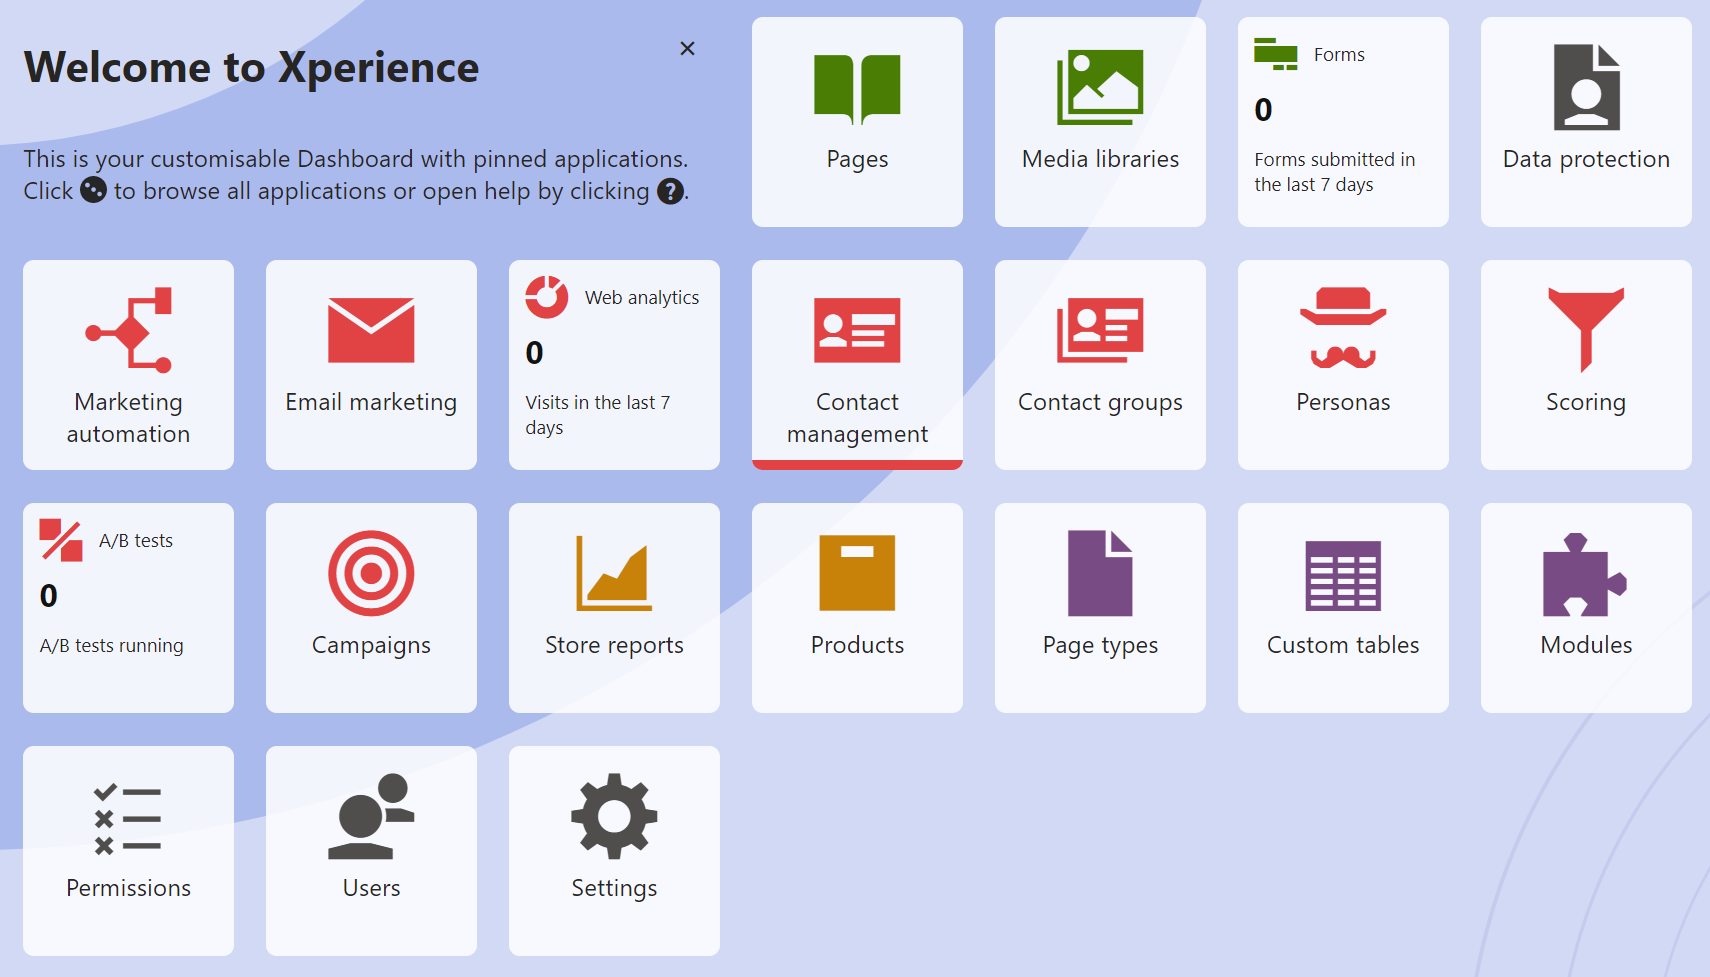Image resolution: width=1710 pixels, height=977 pixels.
Task: Click the 'A/B tests' widget title
Action: [136, 541]
